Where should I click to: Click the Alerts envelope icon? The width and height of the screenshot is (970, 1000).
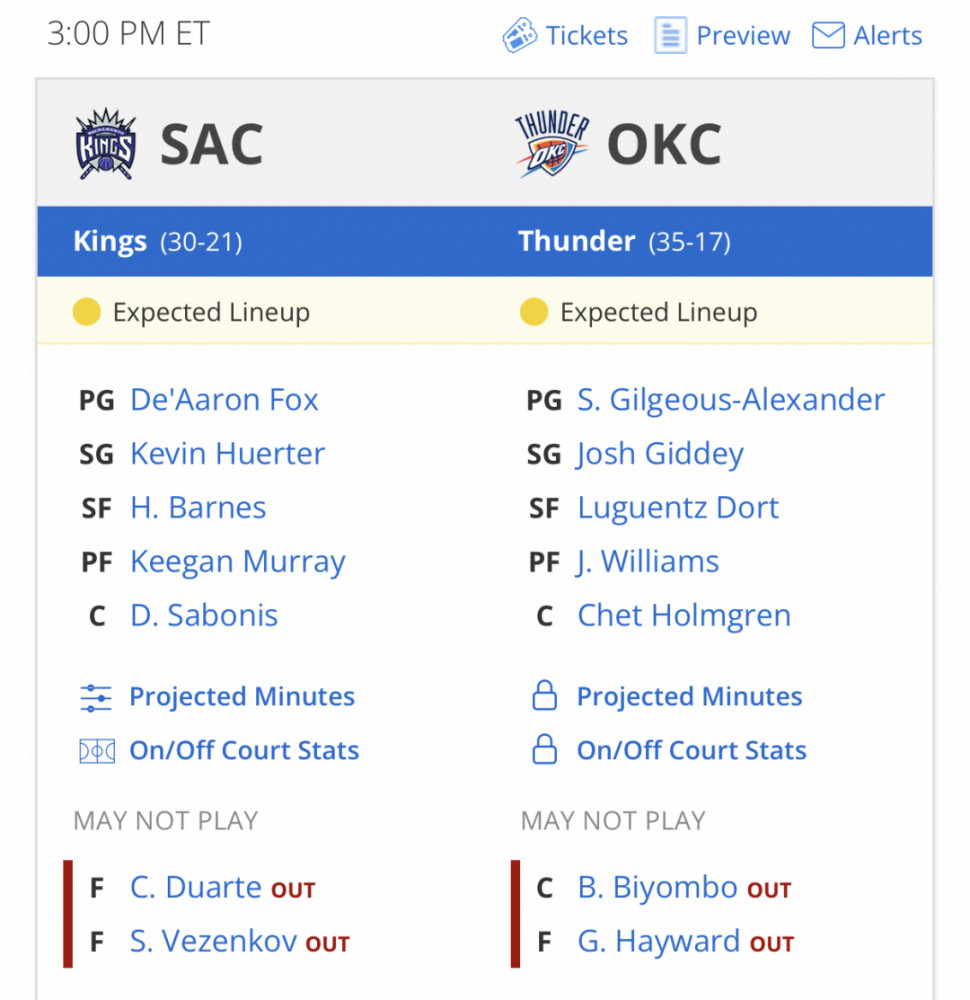(x=828, y=35)
